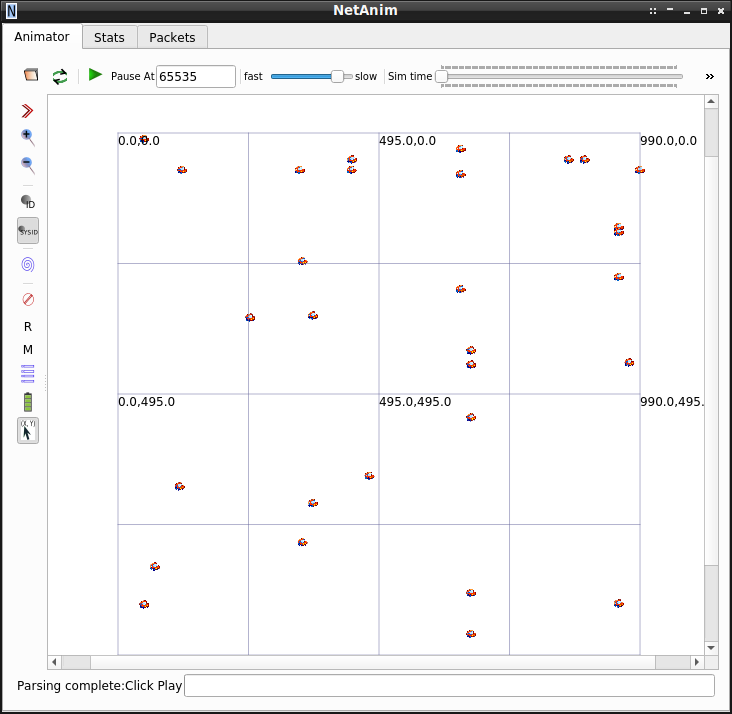732x714 pixels.
Task: Click the horizontal scrollbar left arrow
Action: [x=54, y=662]
